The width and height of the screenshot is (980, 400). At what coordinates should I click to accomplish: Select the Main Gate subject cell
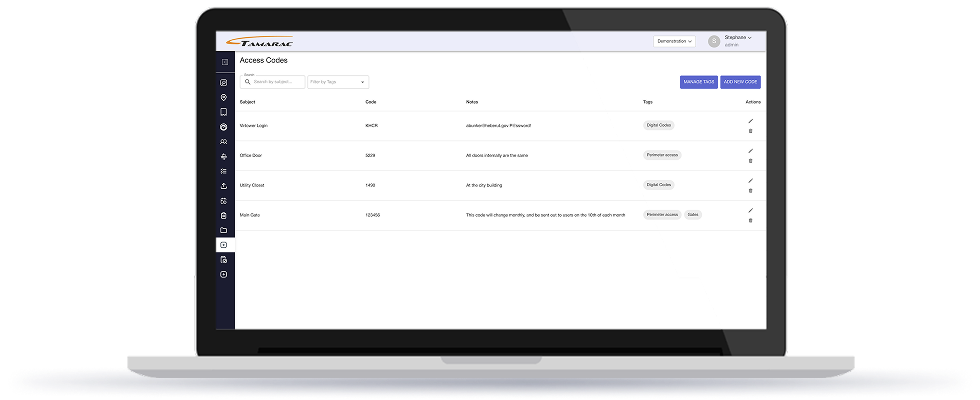250,215
